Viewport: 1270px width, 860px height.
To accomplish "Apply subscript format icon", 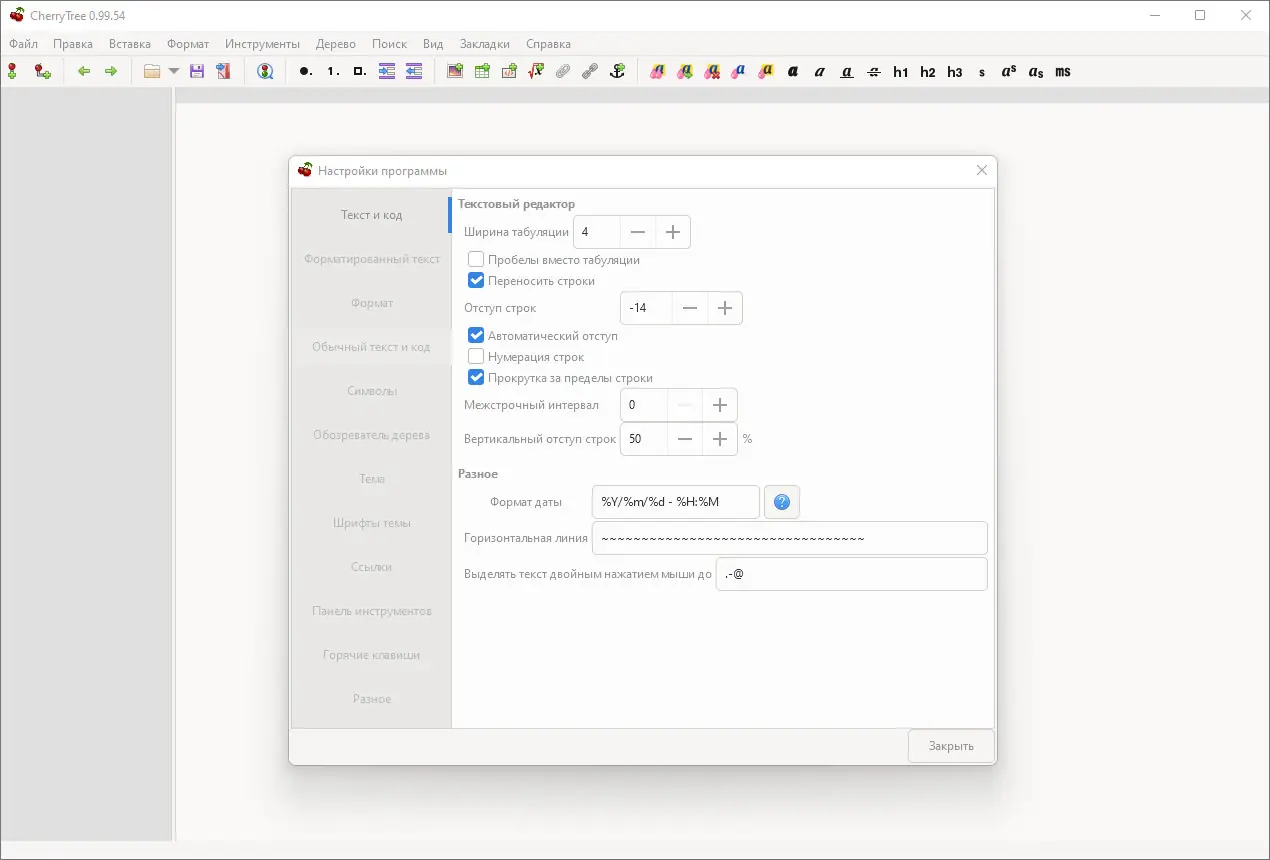I will pos(1036,71).
